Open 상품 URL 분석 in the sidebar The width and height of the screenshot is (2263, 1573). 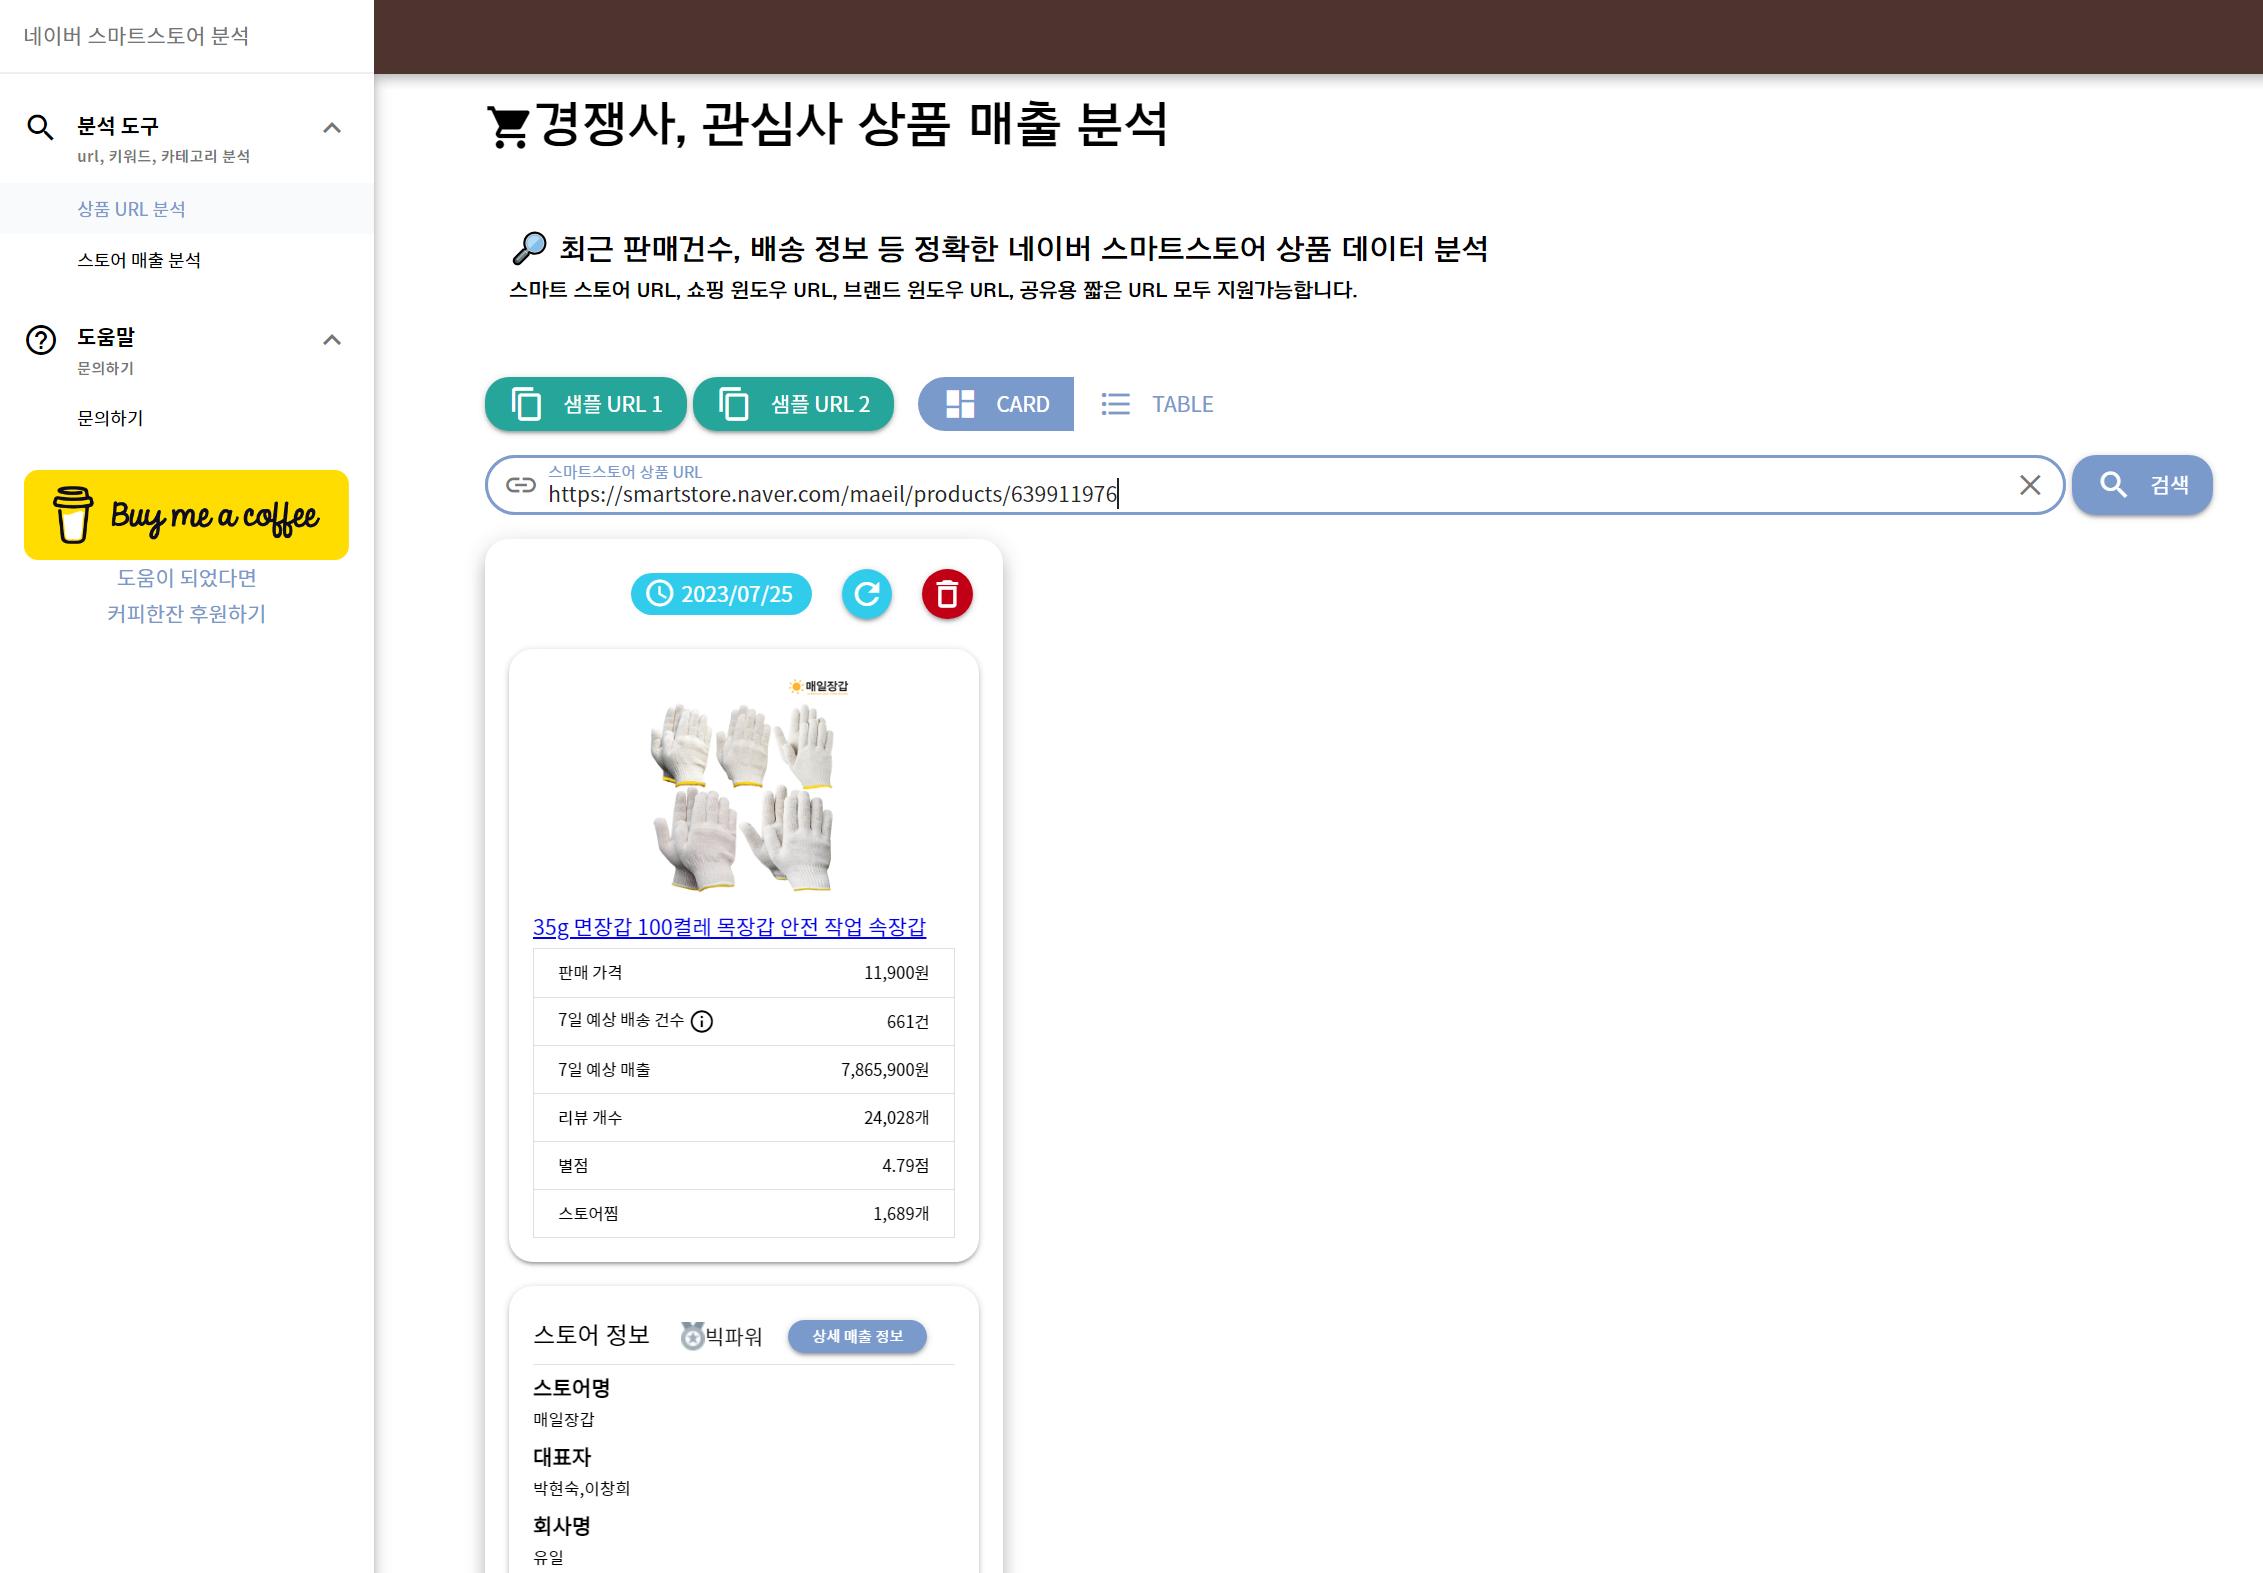point(131,209)
